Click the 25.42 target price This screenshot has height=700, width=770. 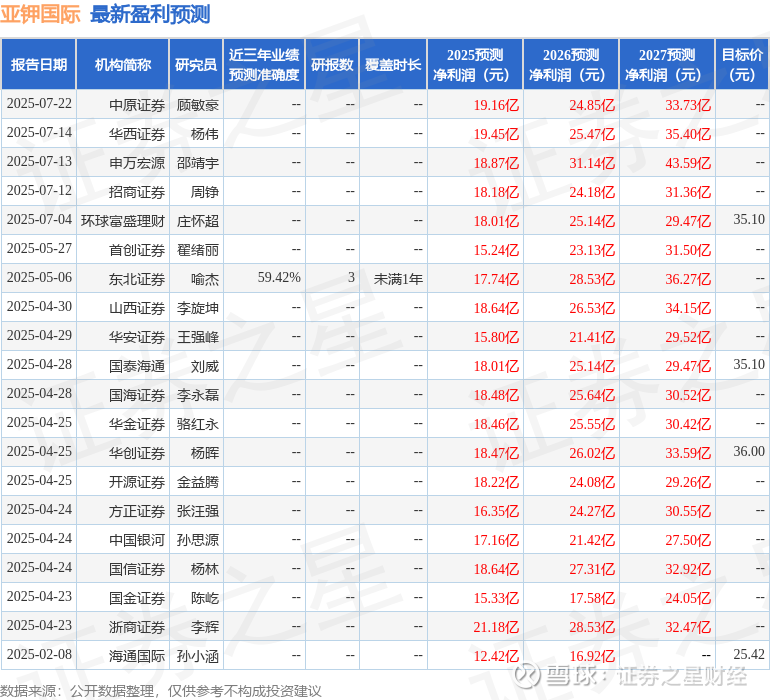point(749,654)
